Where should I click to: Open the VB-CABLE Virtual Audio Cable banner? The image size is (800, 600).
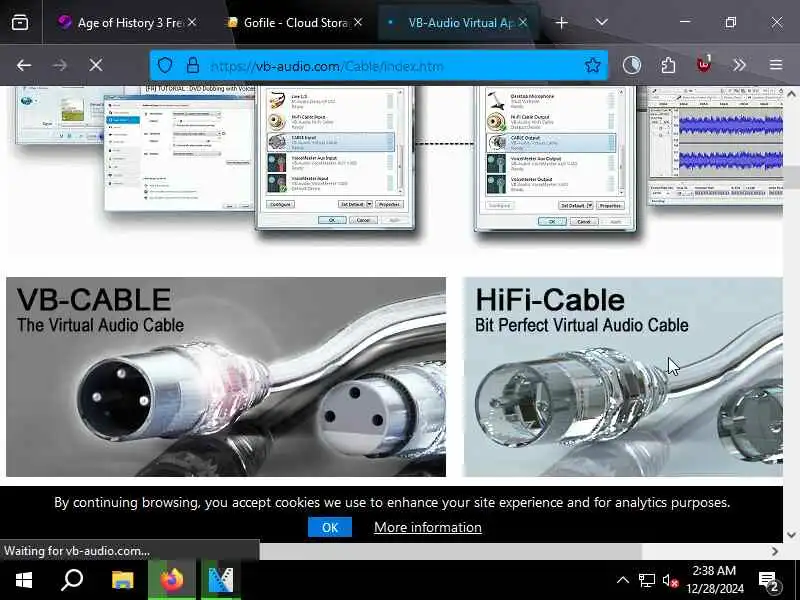coord(226,377)
